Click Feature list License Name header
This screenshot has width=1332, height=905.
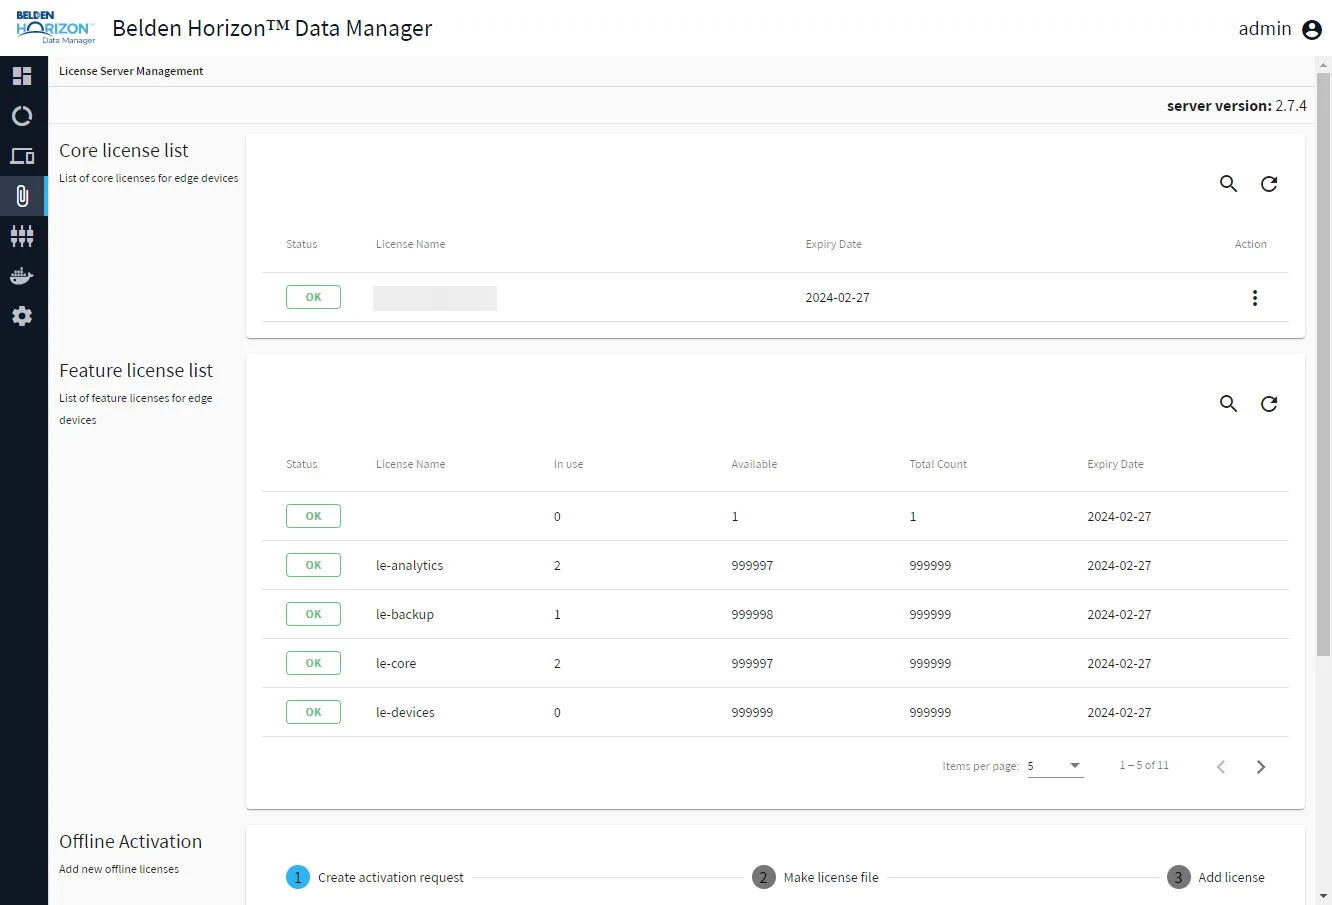(410, 464)
